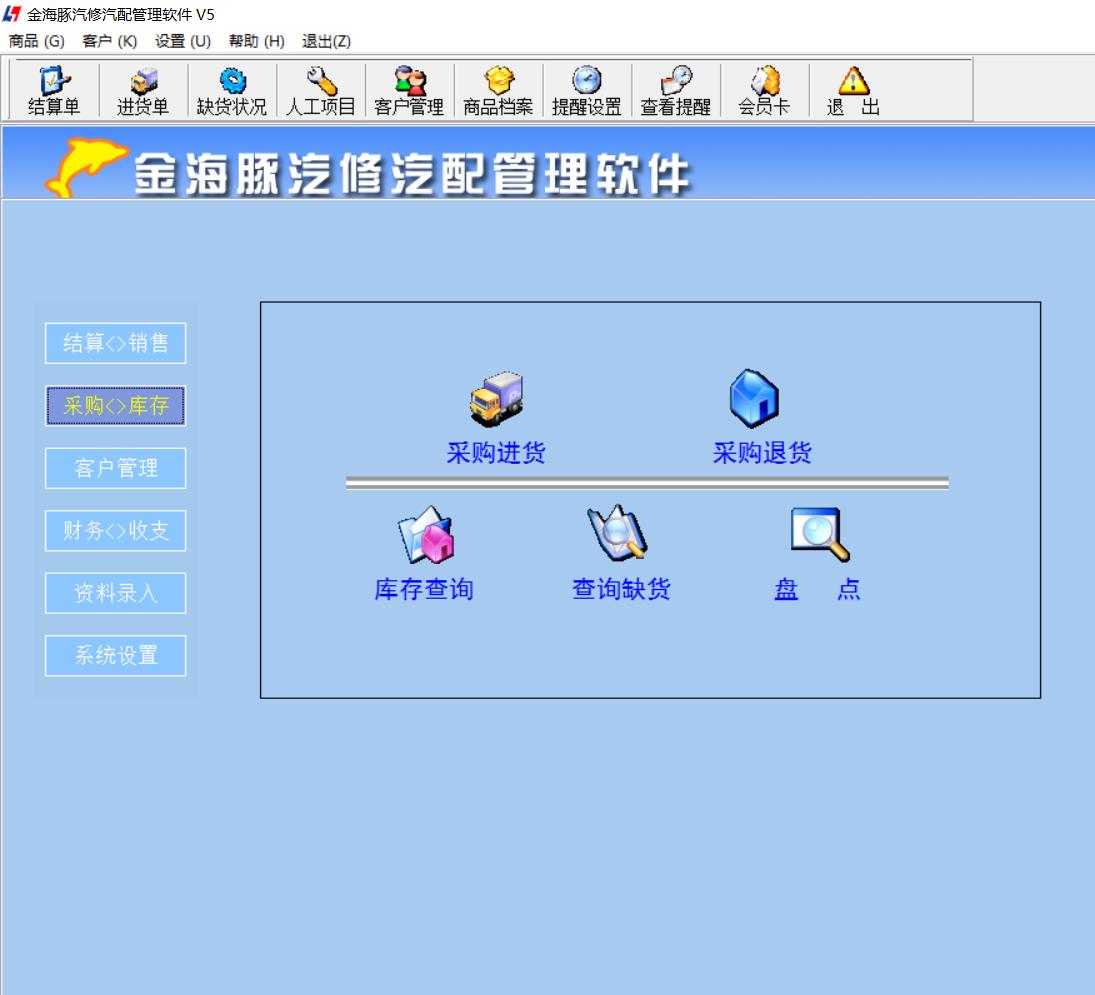Click the 盘点 text link

pos(817,589)
